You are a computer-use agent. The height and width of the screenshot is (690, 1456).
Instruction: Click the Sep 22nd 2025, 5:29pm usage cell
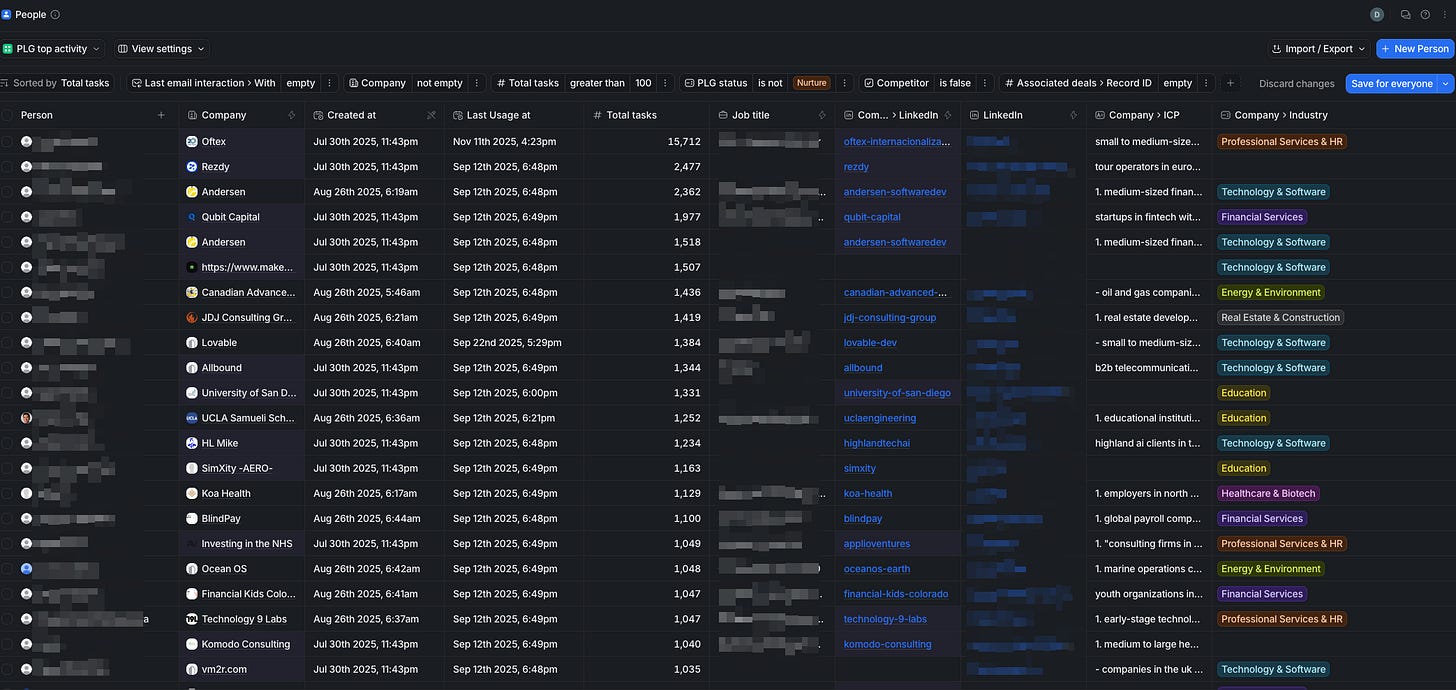pyautogui.click(x=514, y=342)
